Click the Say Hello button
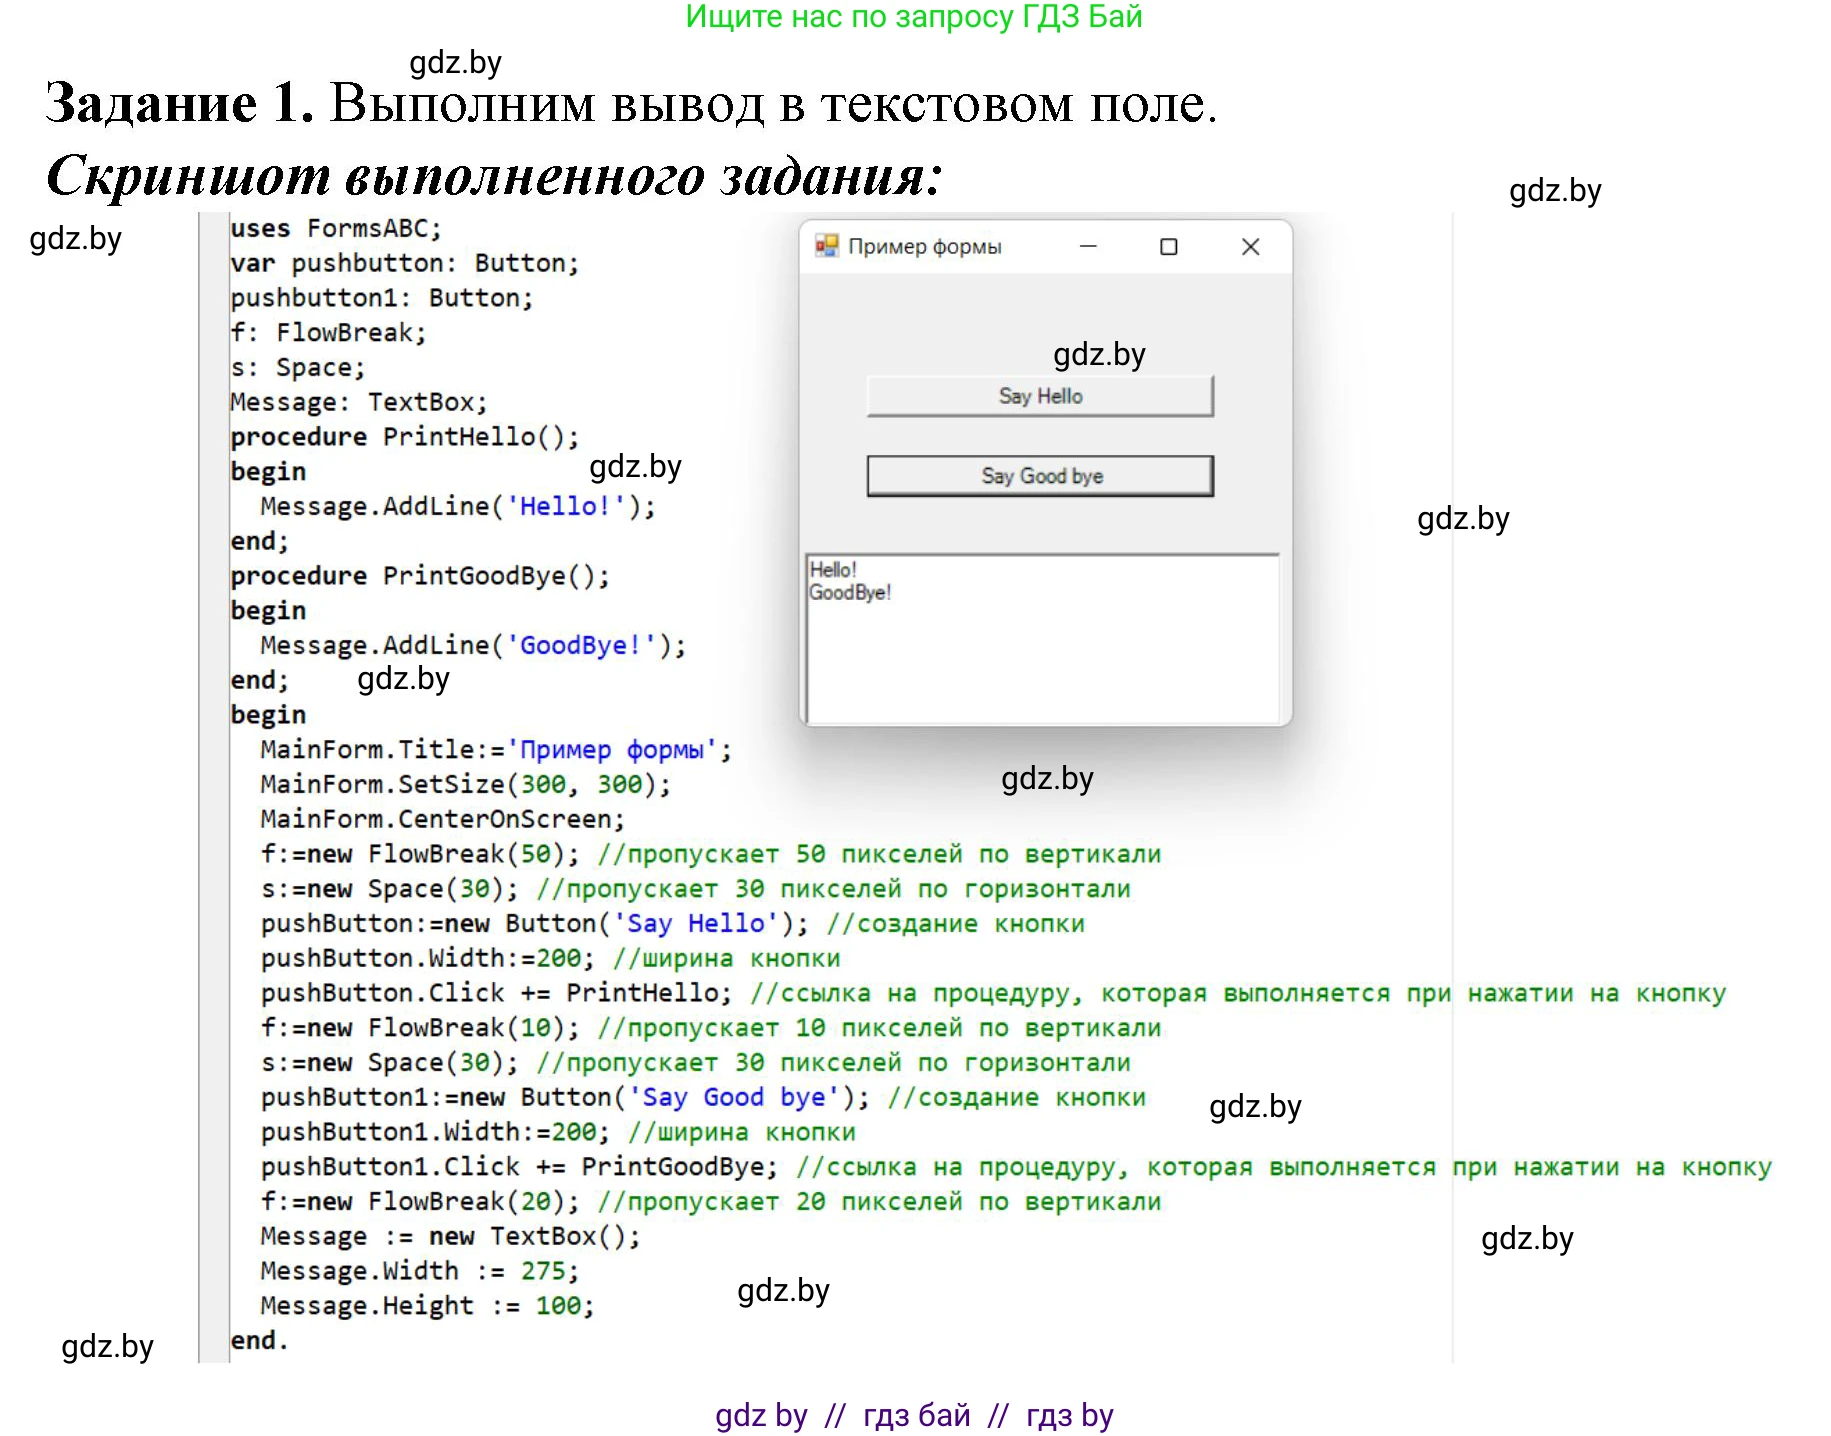 [1039, 396]
